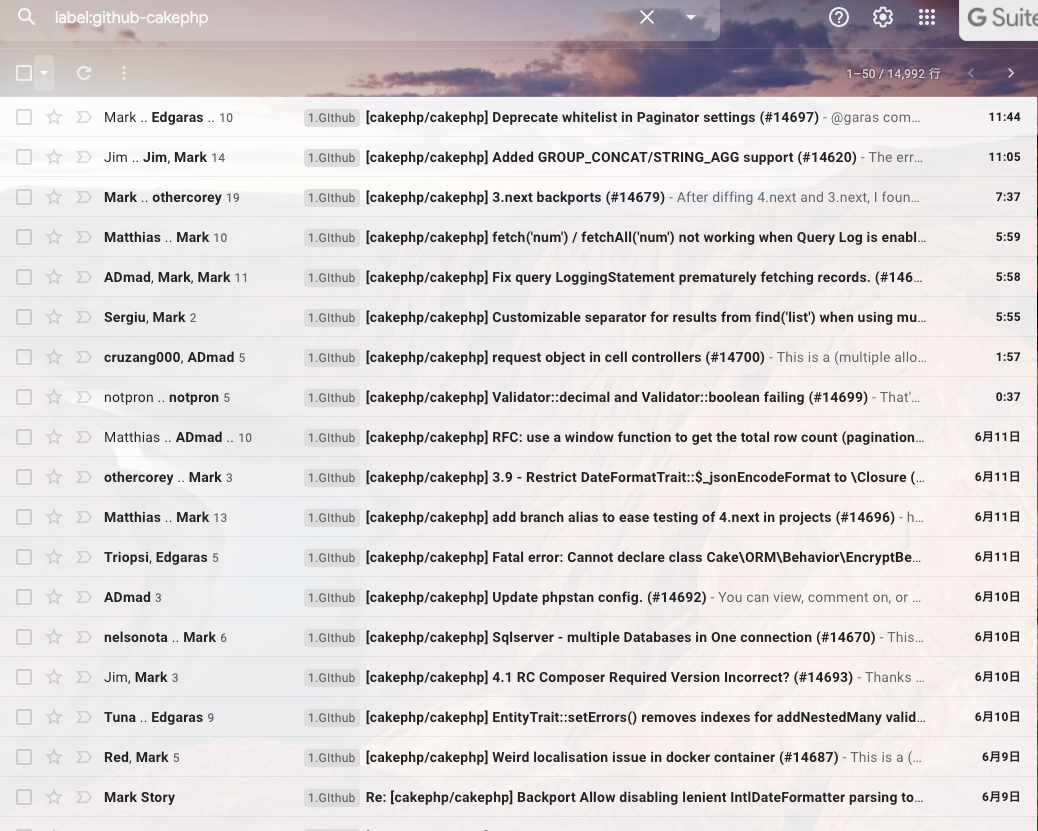Click the 0:37 timestamp

(x=1008, y=397)
